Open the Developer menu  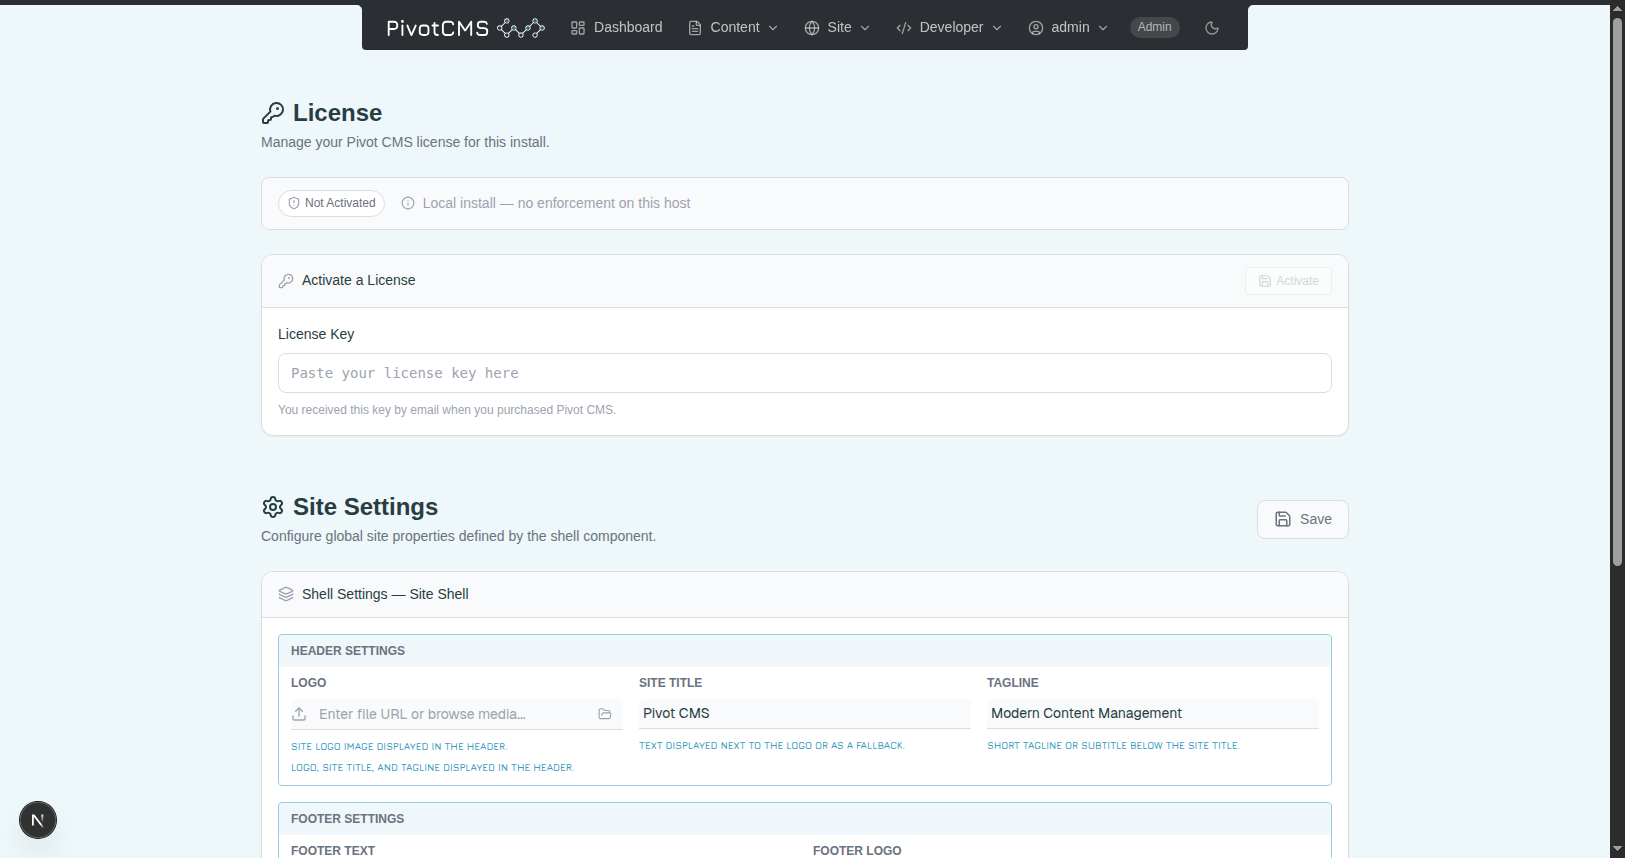tap(949, 27)
